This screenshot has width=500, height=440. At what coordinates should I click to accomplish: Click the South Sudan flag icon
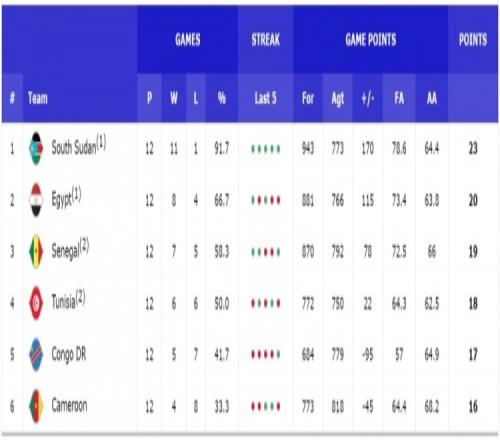point(36,149)
